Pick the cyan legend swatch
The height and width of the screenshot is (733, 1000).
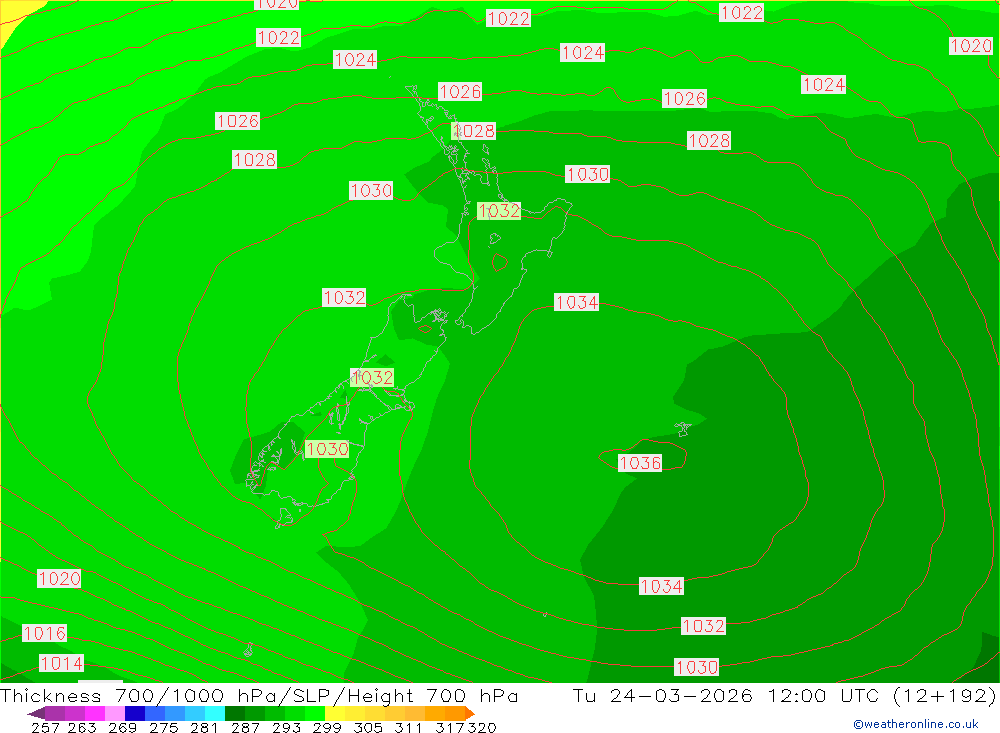(215, 713)
